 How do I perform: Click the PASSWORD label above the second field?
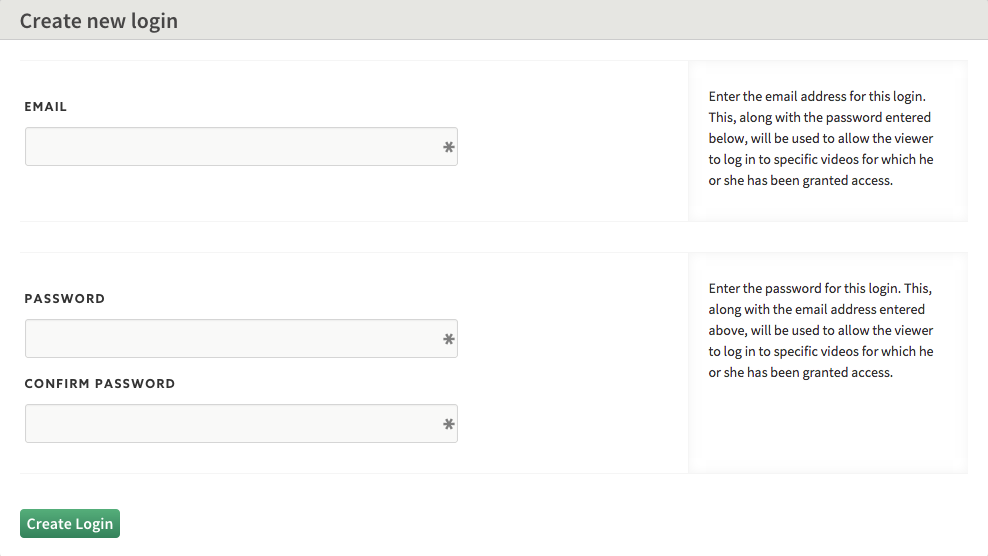65,299
